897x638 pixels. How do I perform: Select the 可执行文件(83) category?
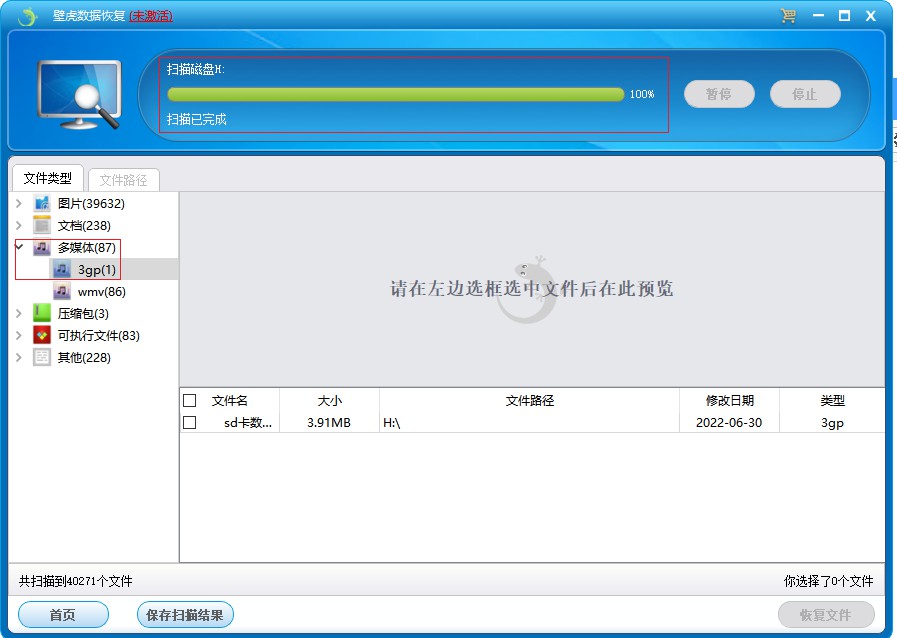[98, 335]
